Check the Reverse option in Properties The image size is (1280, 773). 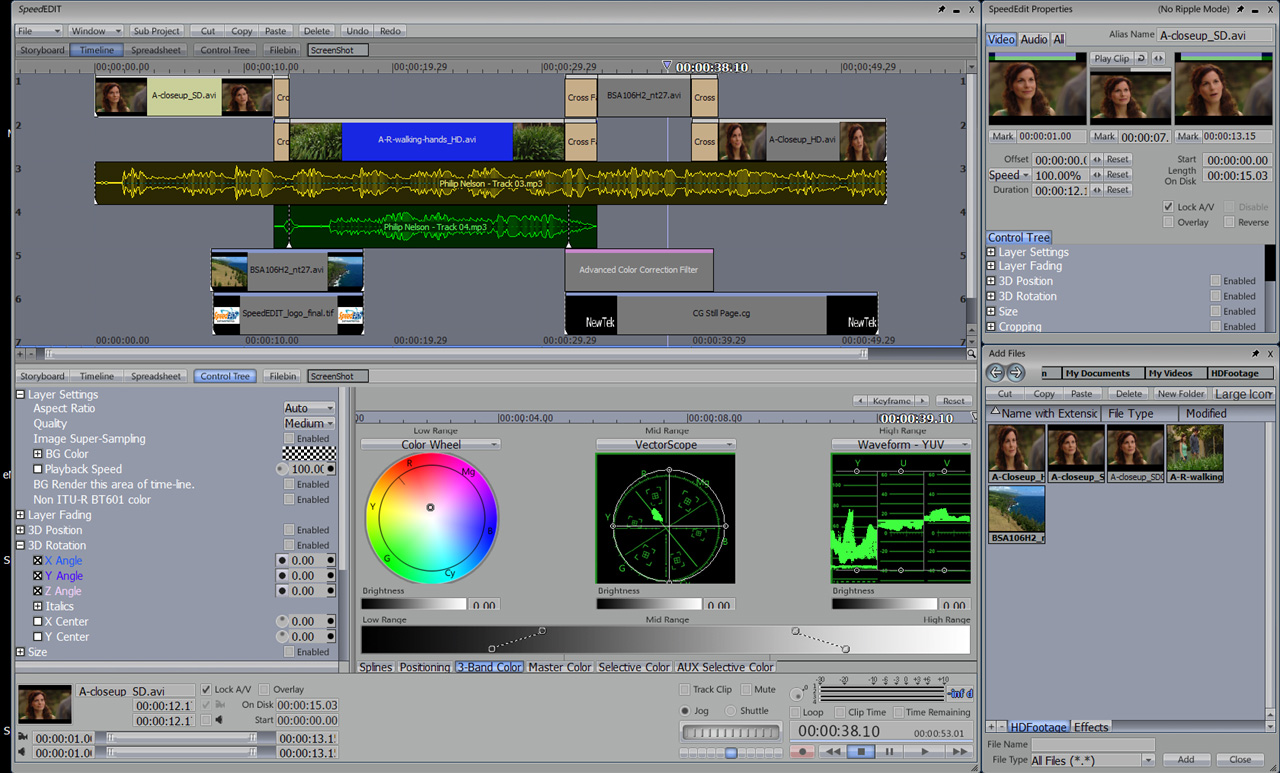pos(1229,222)
